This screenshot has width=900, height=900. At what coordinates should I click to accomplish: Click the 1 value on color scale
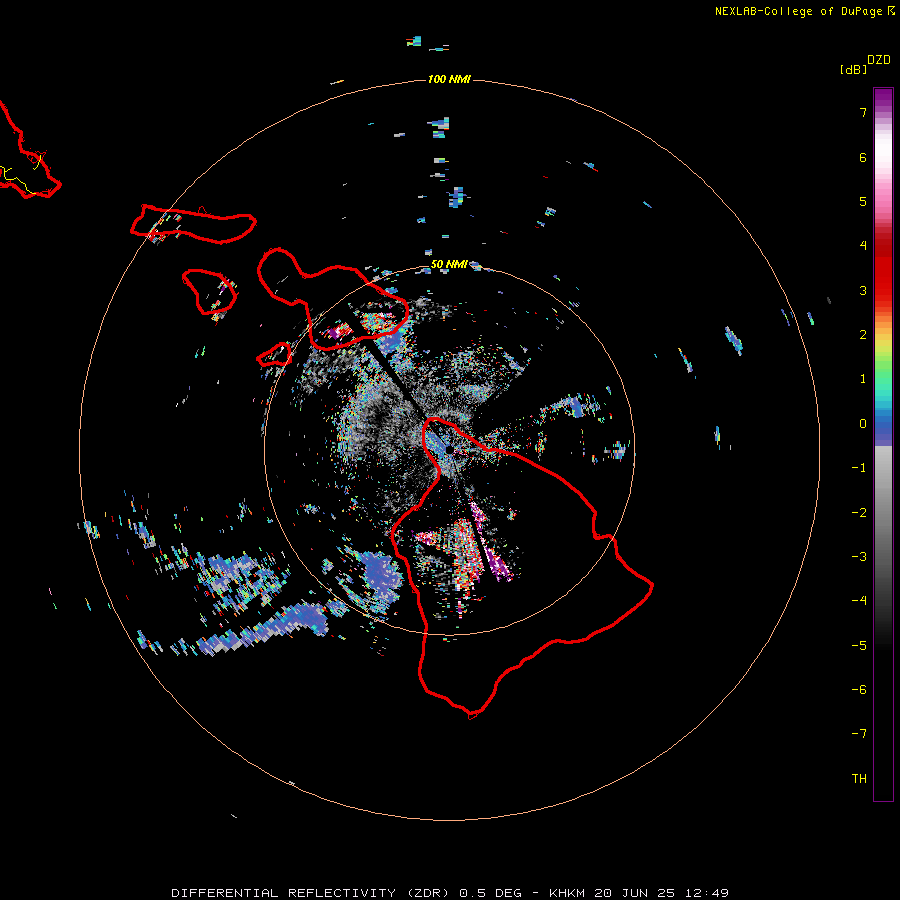[x=863, y=379]
